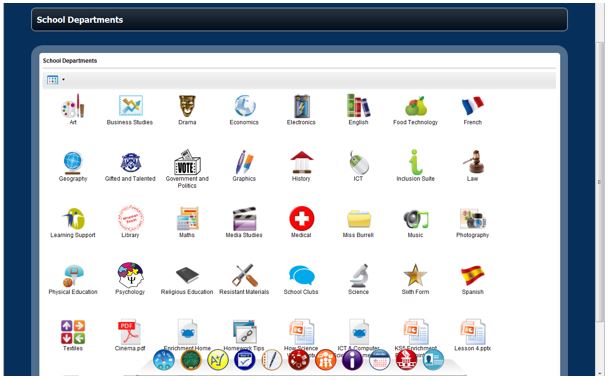Select the Science microscope icon
Viewport: 609px width, 380px height.
click(359, 275)
